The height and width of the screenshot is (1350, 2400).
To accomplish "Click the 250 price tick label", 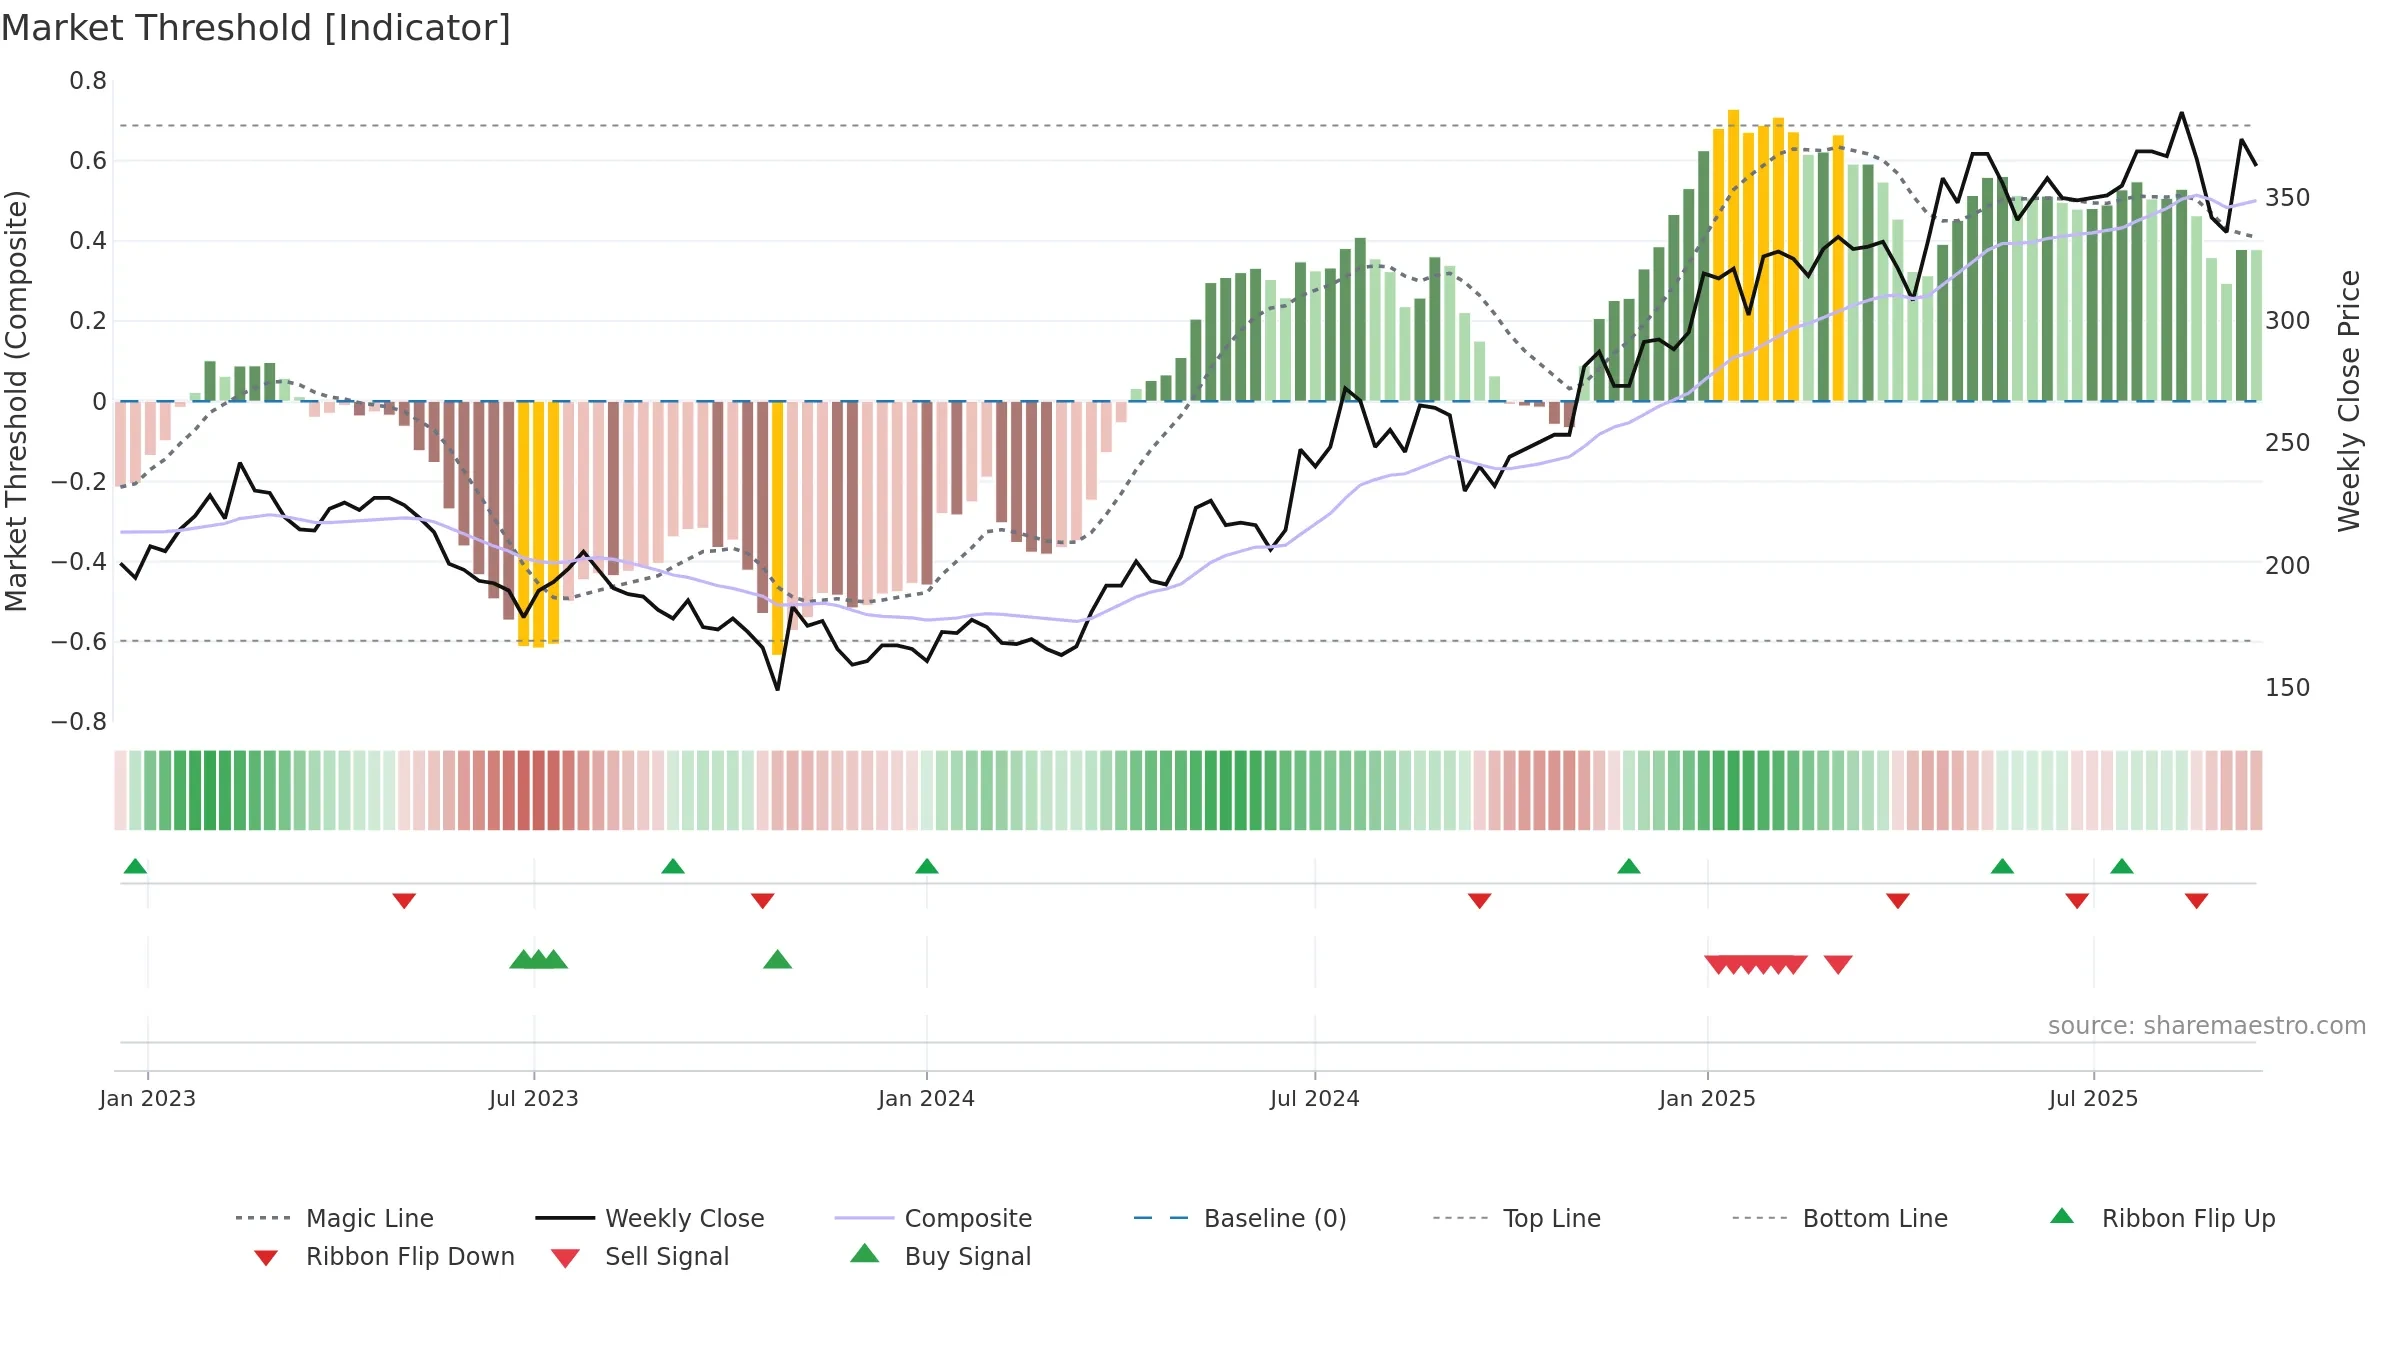I will click(2288, 443).
